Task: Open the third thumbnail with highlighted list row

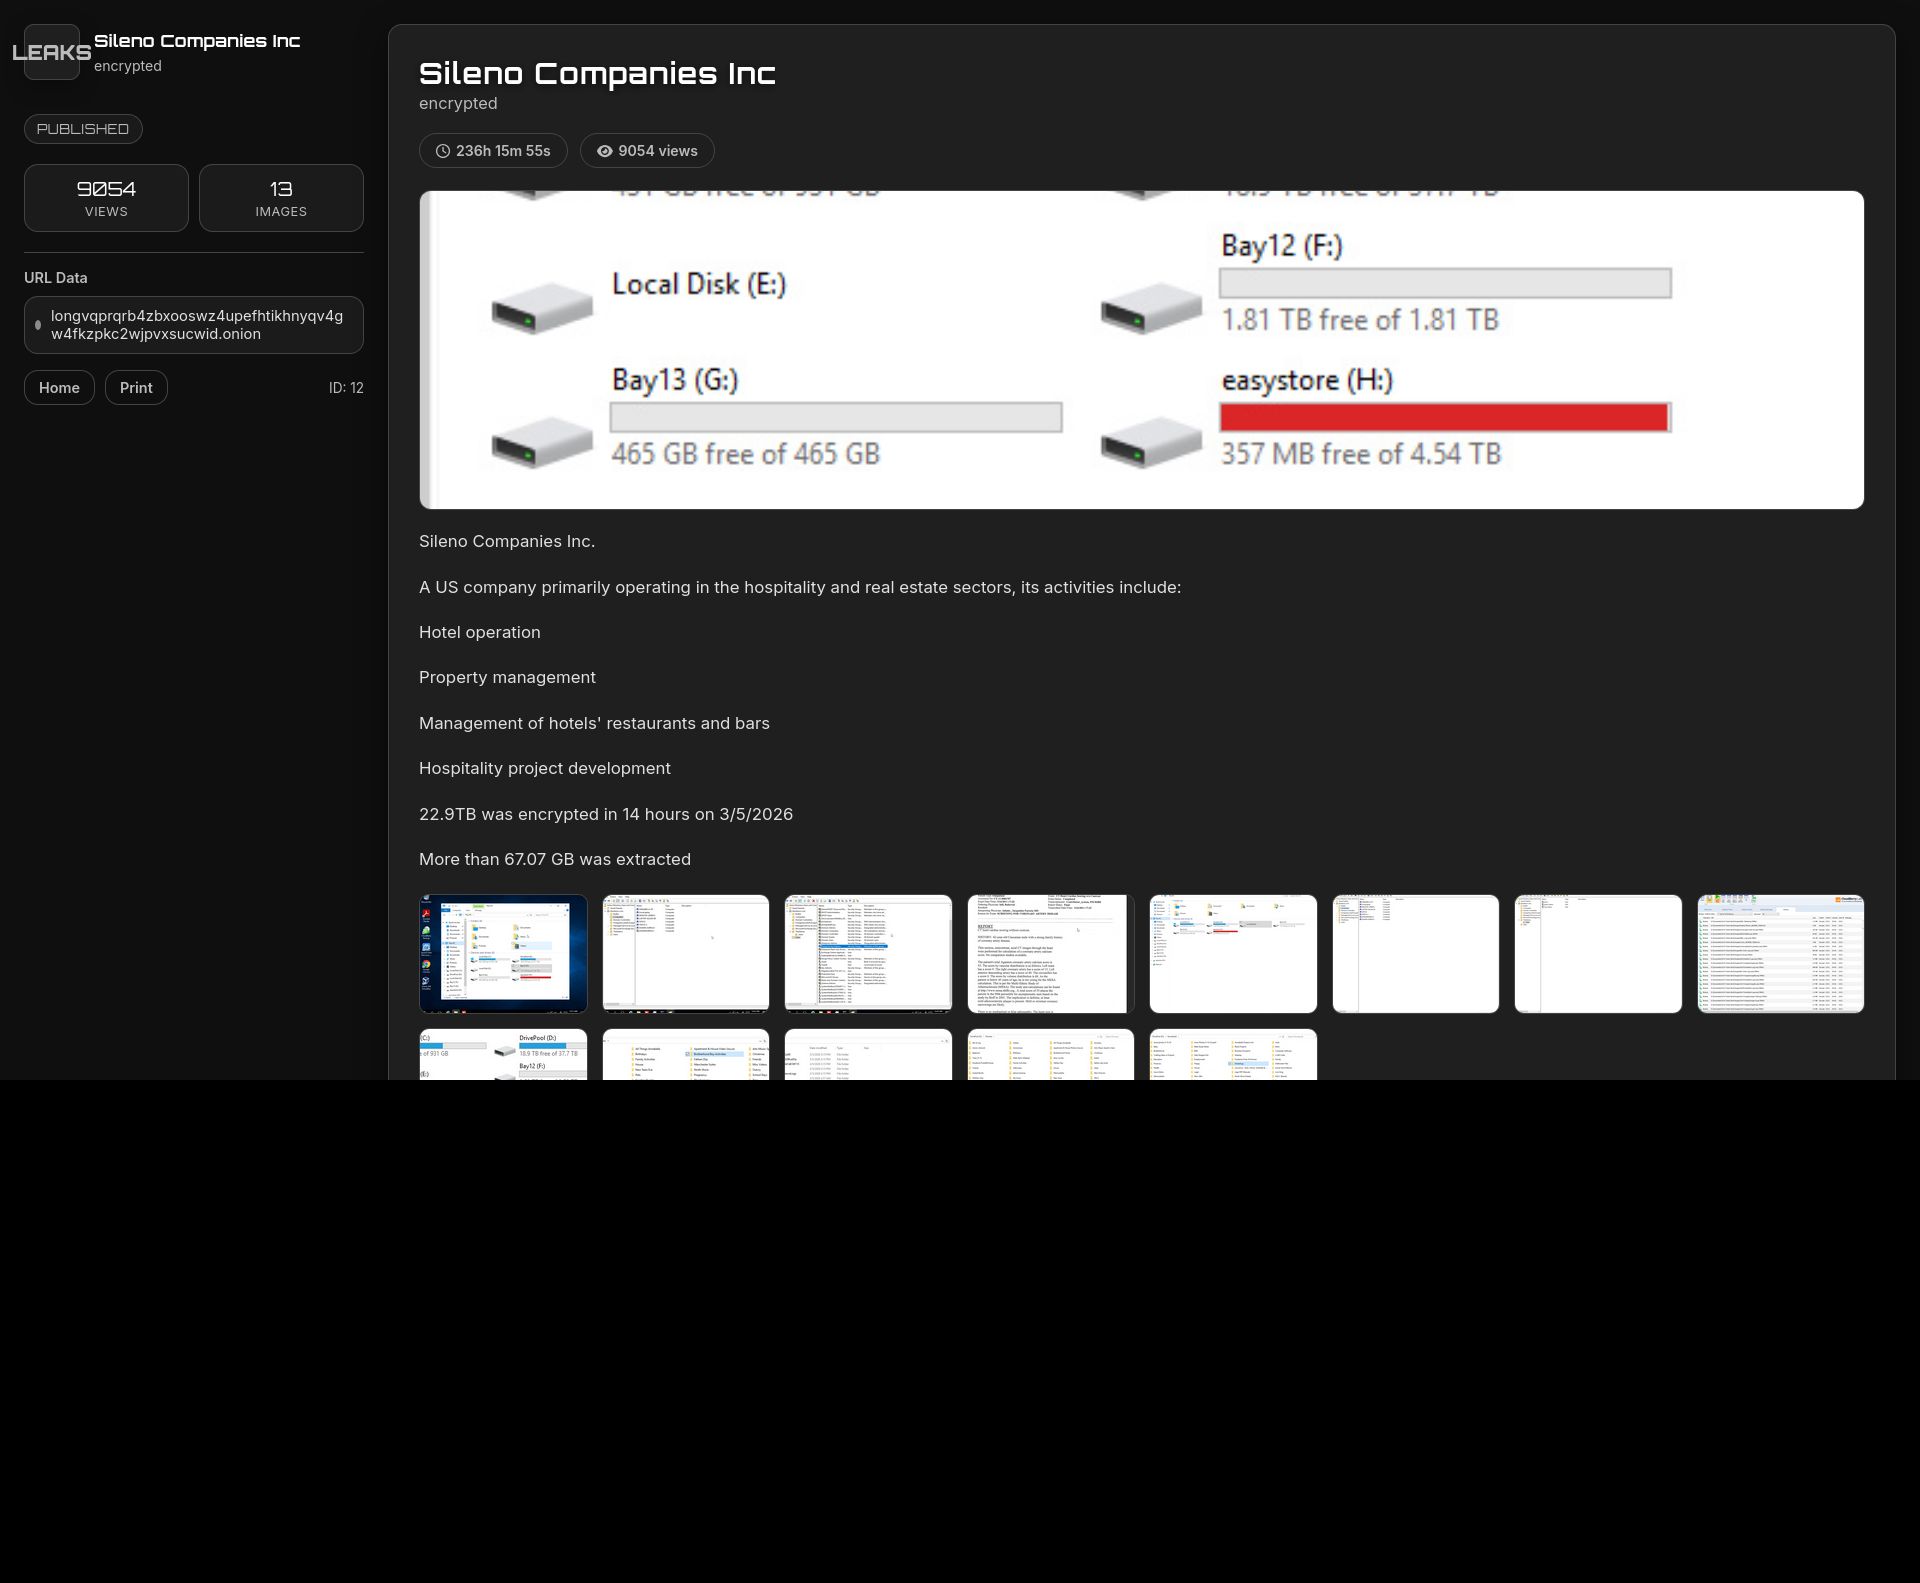Action: [868, 954]
